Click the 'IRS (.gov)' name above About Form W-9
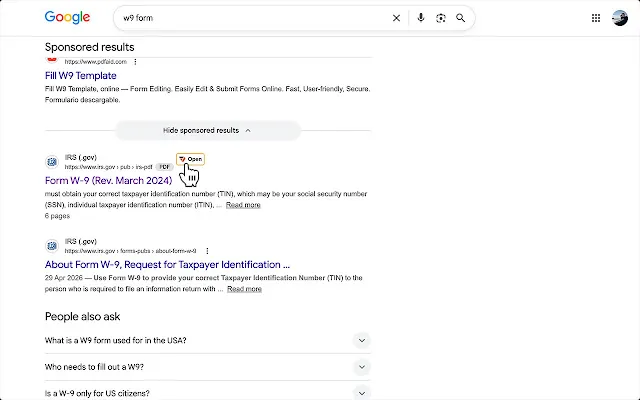The width and height of the screenshot is (640, 400). (81, 242)
